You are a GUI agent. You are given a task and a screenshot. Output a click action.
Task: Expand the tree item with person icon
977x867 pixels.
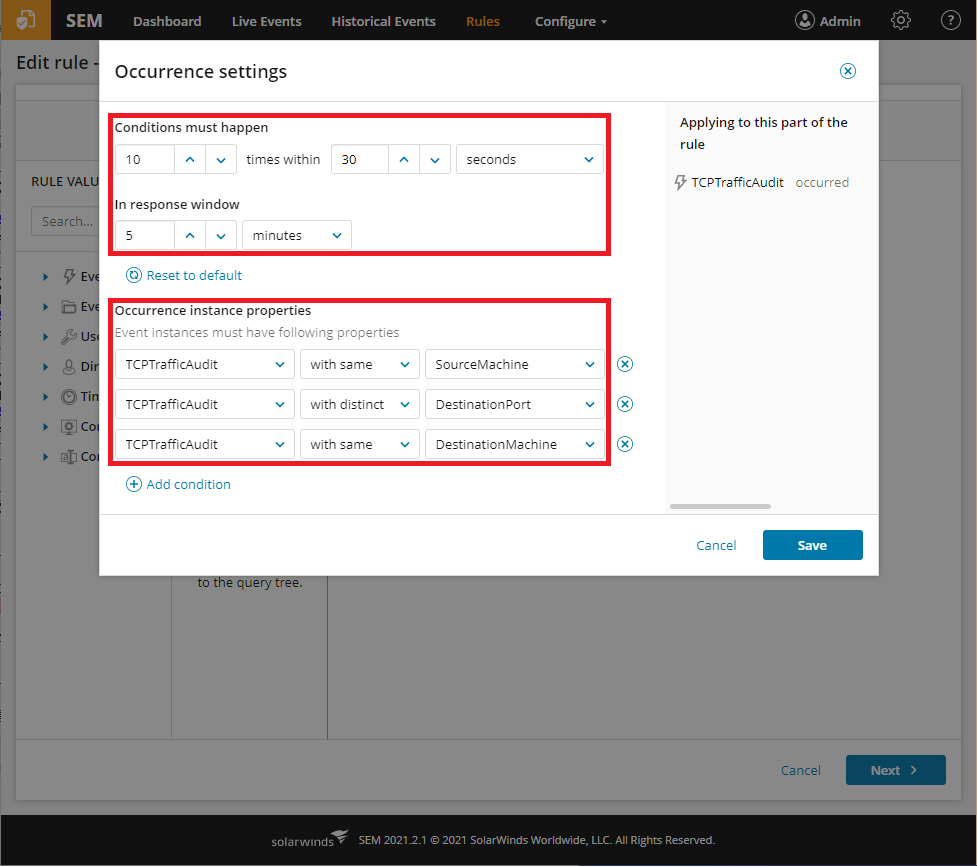pyautogui.click(x=45, y=366)
